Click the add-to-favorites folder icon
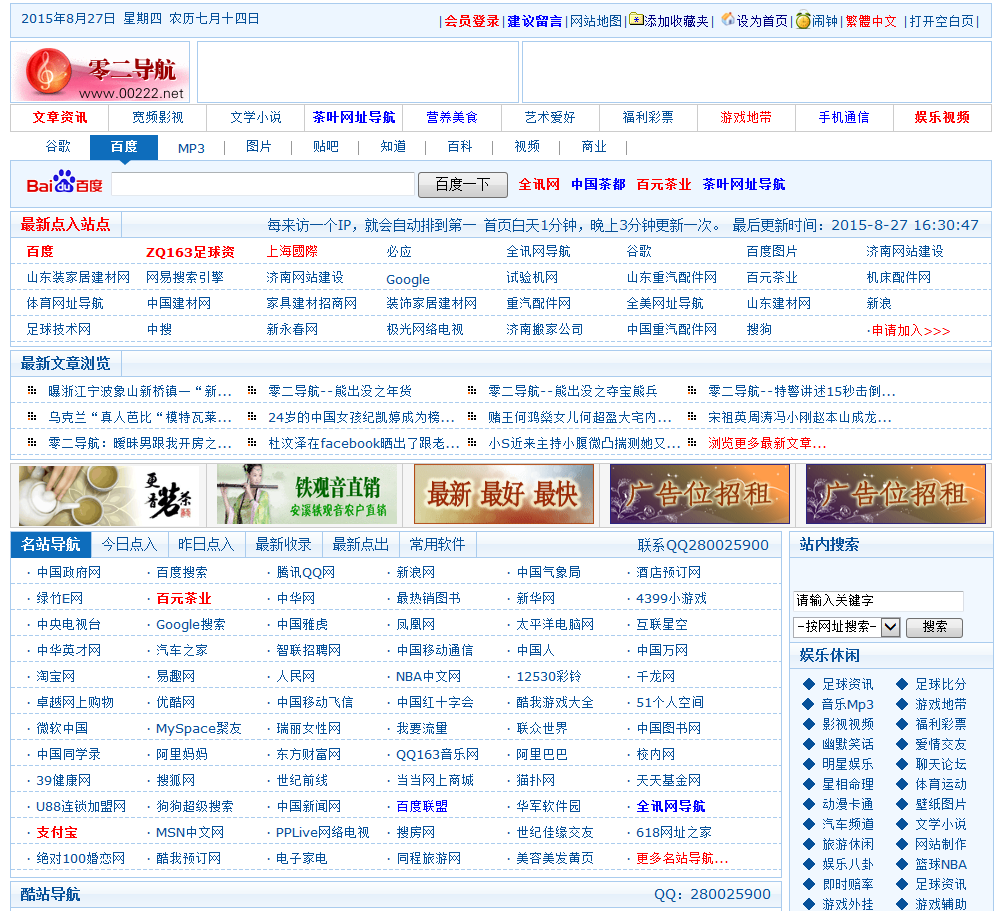 pyautogui.click(x=636, y=19)
